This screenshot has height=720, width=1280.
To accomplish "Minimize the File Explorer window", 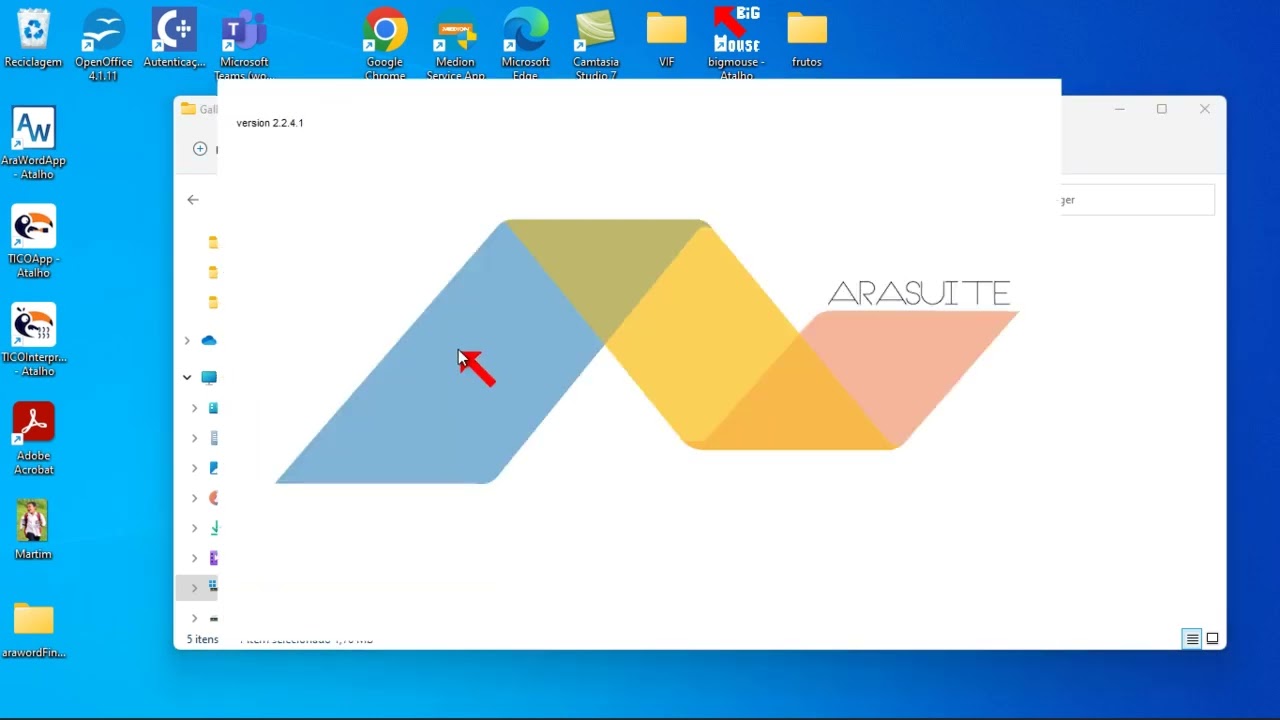I will click(x=1120, y=109).
